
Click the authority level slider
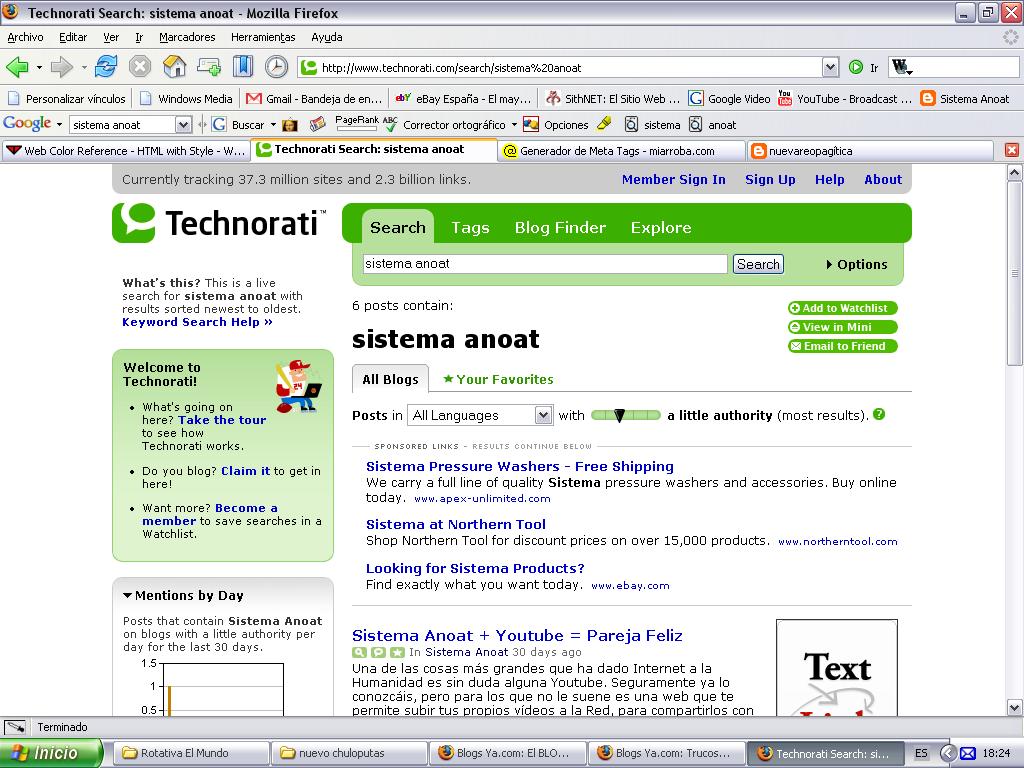coord(626,415)
